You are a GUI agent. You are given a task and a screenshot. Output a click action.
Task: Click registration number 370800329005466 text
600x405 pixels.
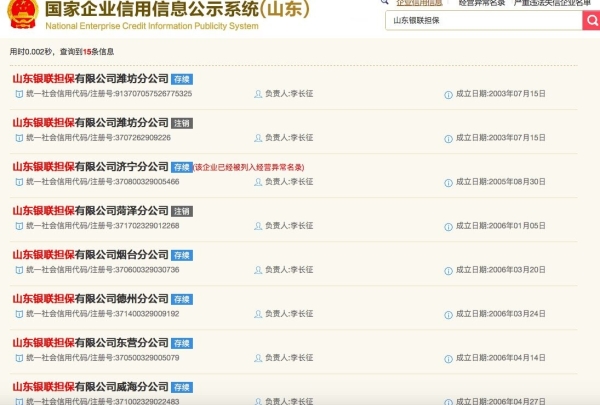point(147,182)
